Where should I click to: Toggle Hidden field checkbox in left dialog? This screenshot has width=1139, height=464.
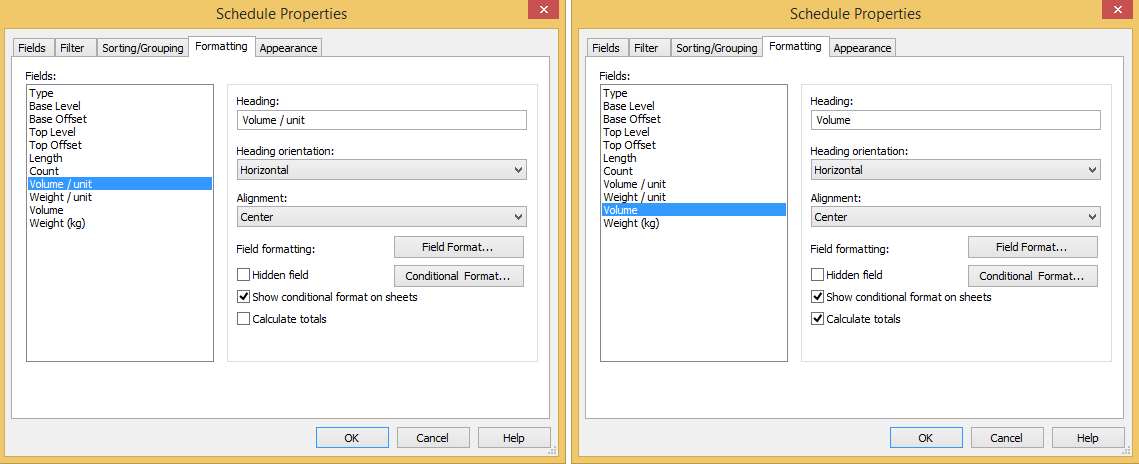pos(244,275)
